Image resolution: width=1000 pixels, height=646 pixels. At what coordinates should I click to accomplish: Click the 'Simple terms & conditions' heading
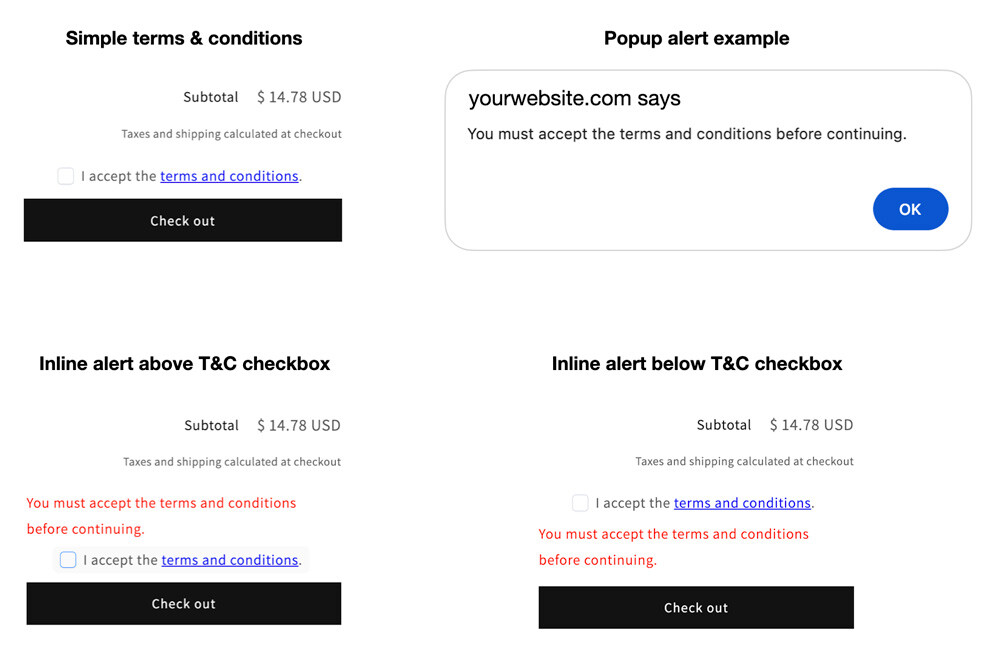[x=184, y=38]
